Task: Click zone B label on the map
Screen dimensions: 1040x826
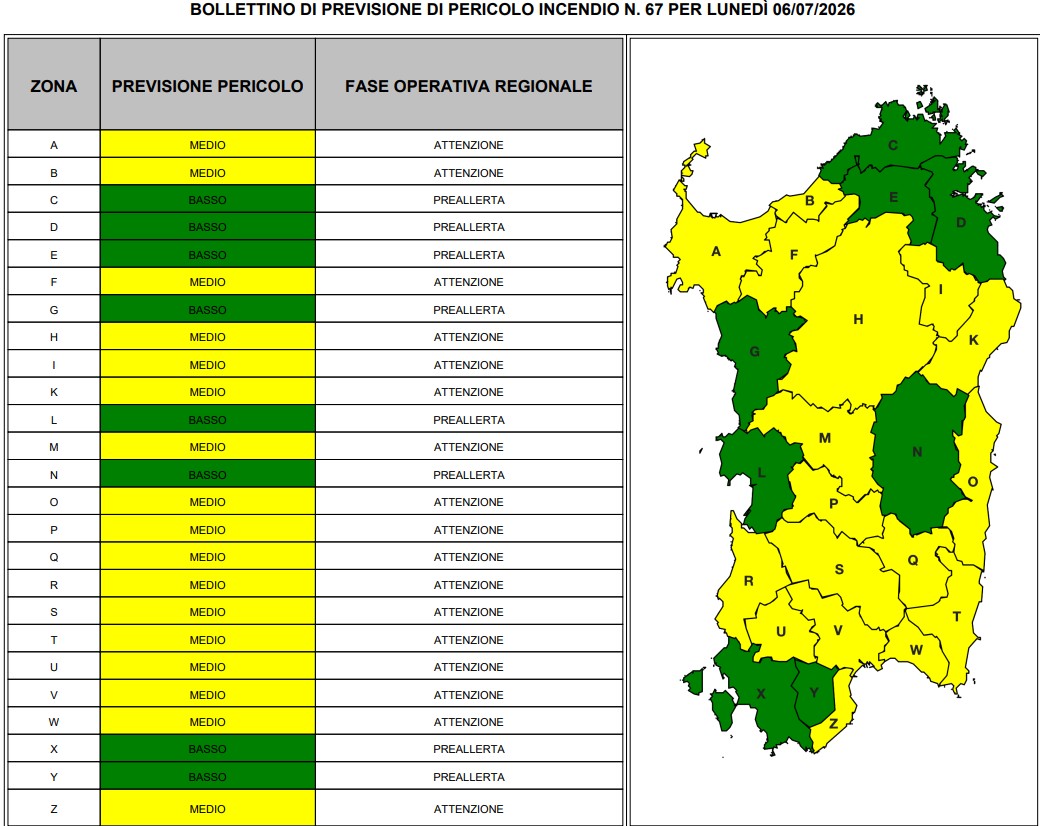Action: click(810, 200)
